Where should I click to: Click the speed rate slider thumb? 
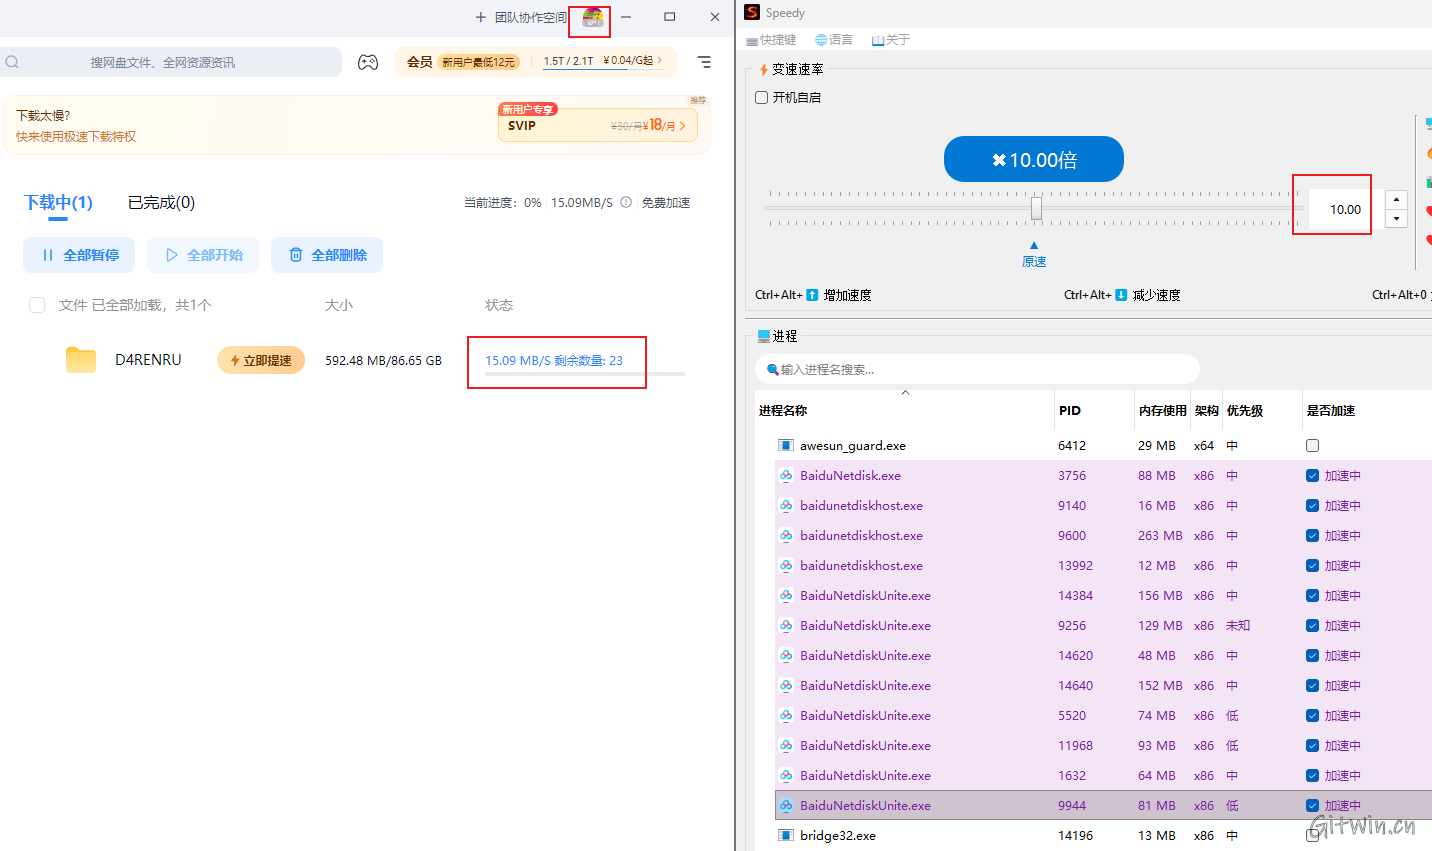point(1036,208)
